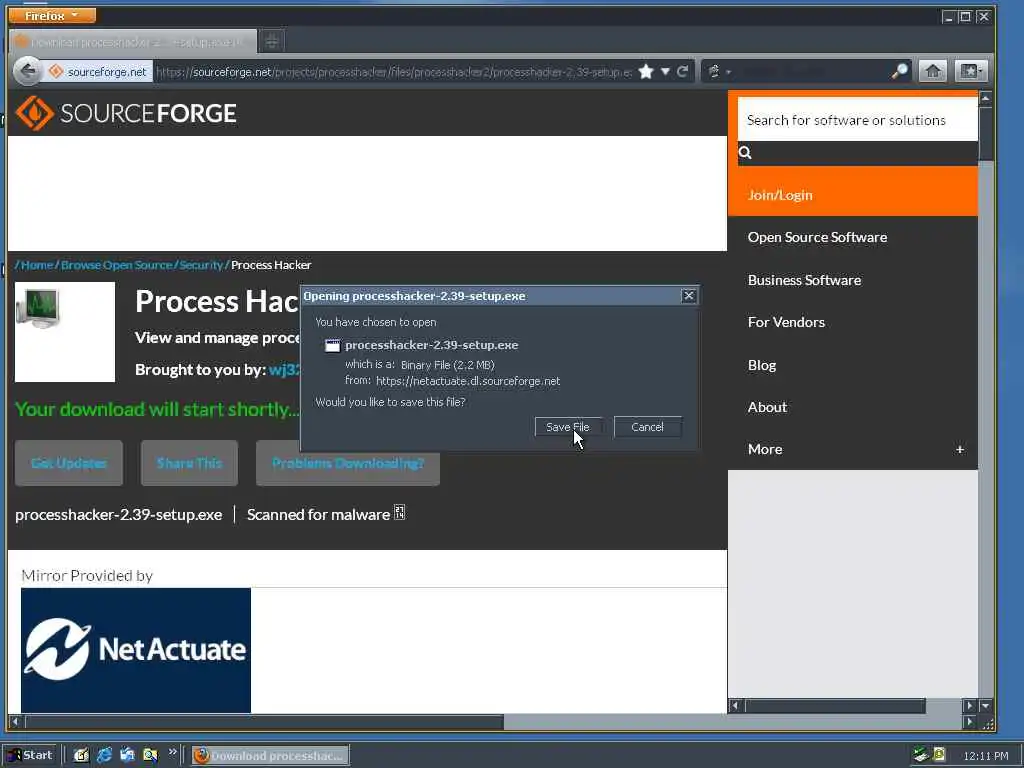1024x768 pixels.
Task: Open the Business Software menu item
Action: point(804,280)
